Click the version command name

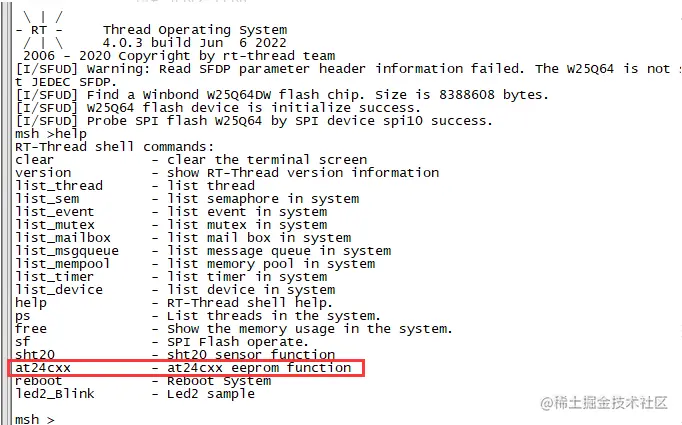[43, 173]
